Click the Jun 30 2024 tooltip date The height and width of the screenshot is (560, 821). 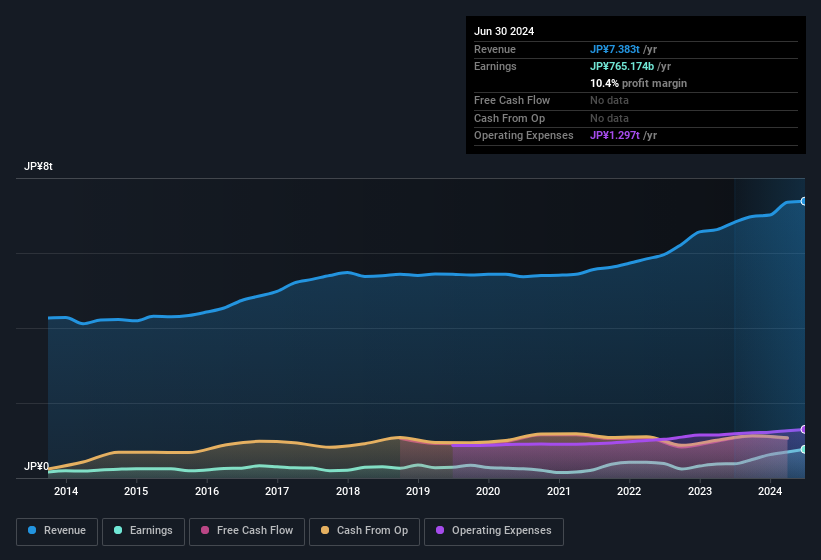tap(504, 31)
